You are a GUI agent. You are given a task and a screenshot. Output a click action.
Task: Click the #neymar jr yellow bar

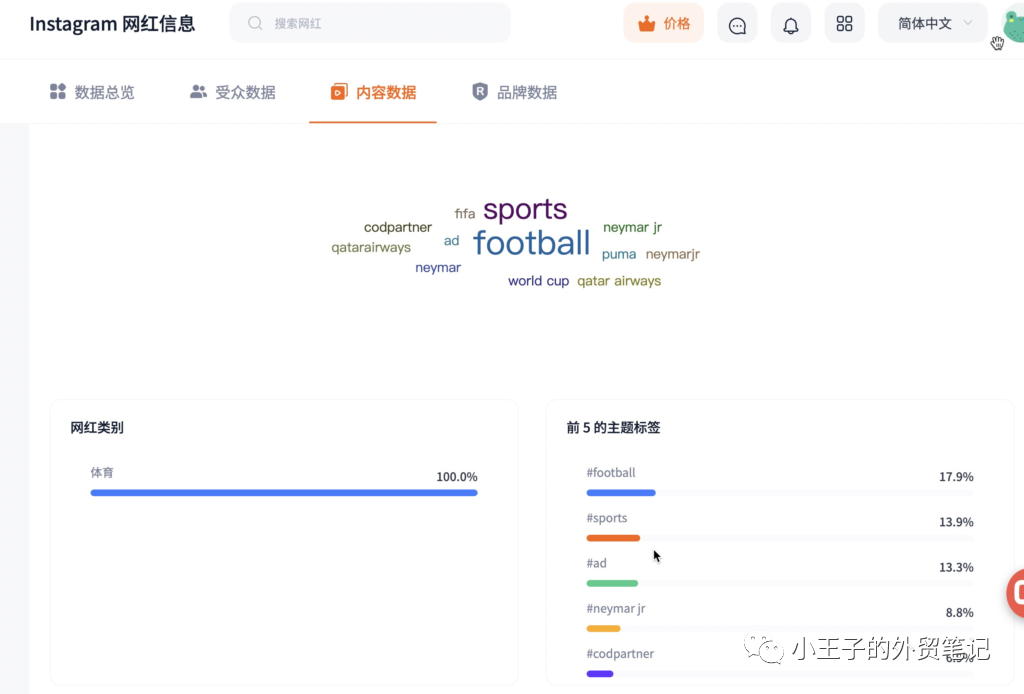point(603,629)
